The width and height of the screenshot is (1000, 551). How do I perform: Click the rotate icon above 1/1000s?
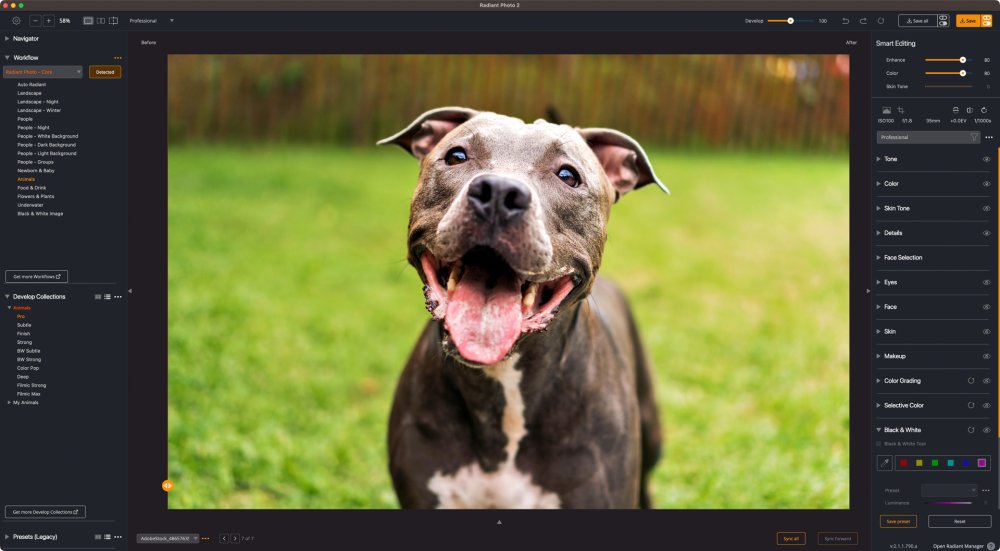tap(984, 110)
